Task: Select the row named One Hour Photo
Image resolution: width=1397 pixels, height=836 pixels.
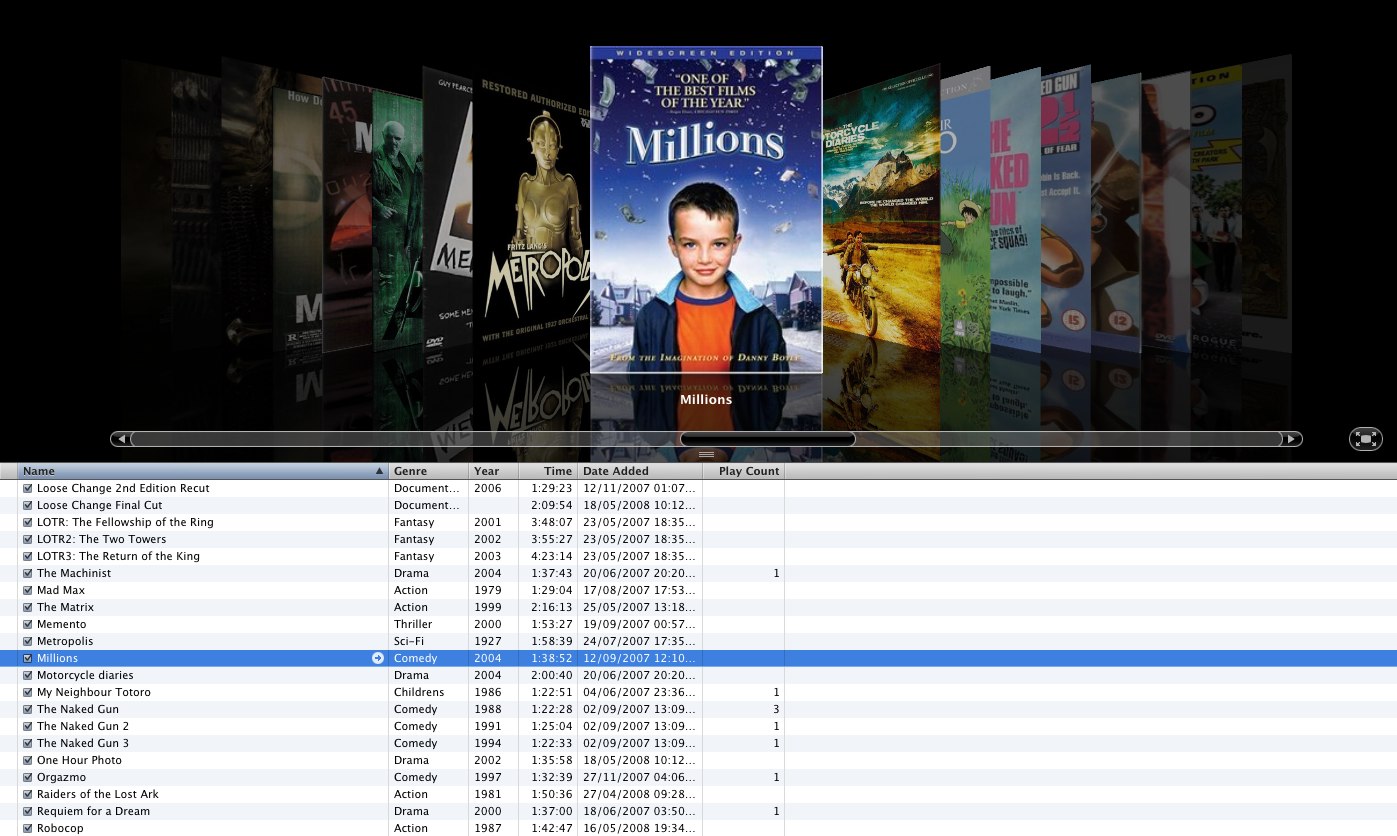Action: pos(698,760)
